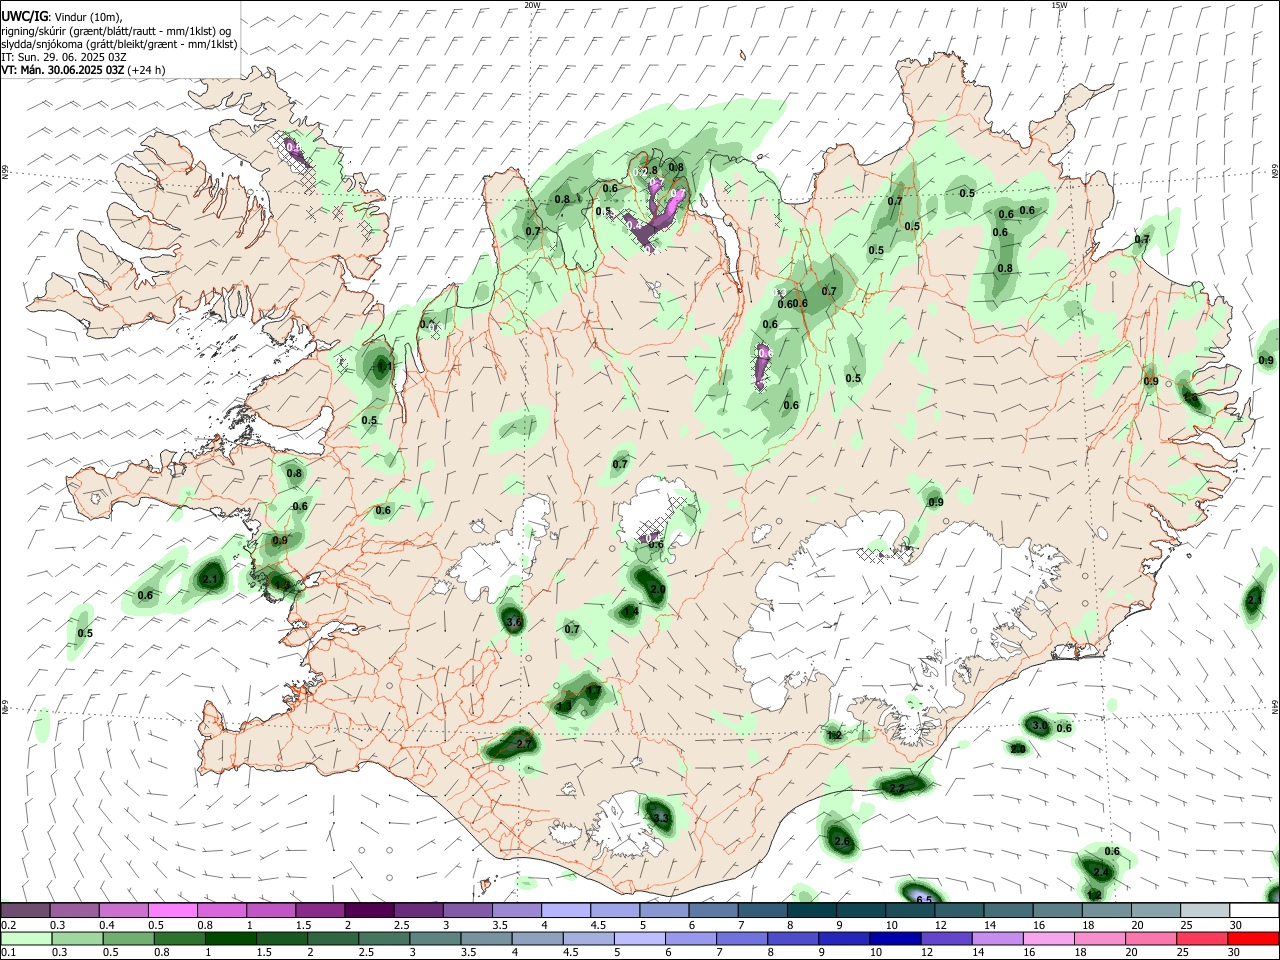Click the 'VT: Mán. 30.06.2025 03Z (+24 h)' line
The image size is (1280, 960).
(x=83, y=70)
